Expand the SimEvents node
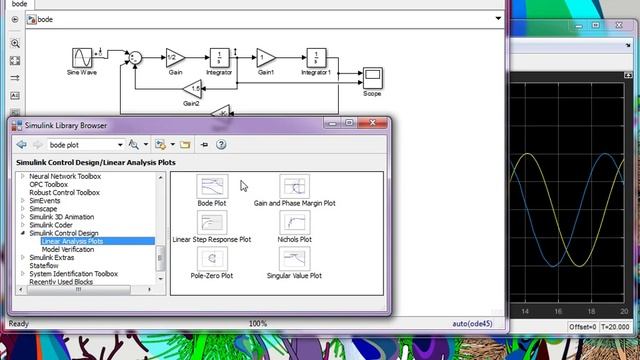 pyautogui.click(x=23, y=200)
